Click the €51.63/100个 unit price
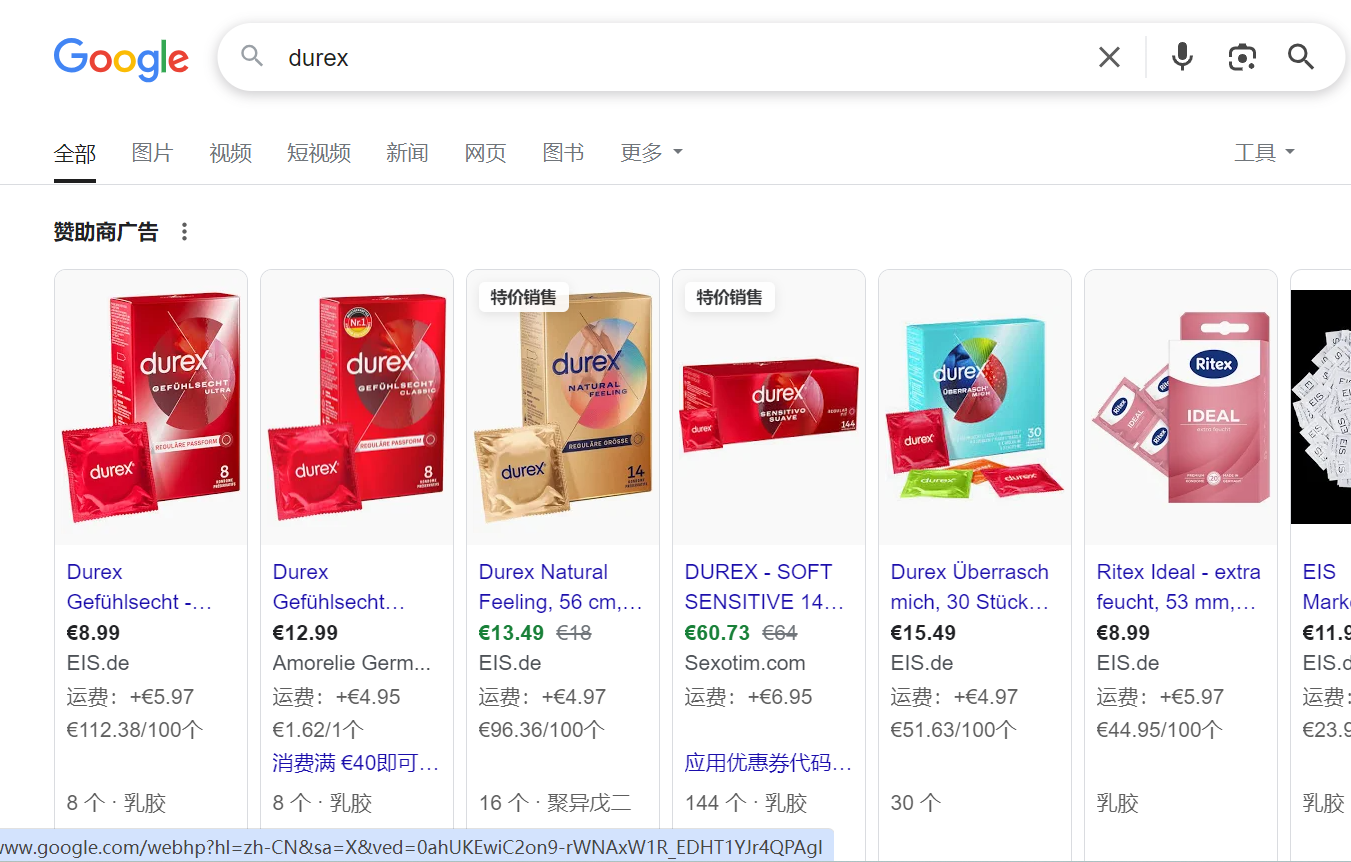 click(x=954, y=730)
